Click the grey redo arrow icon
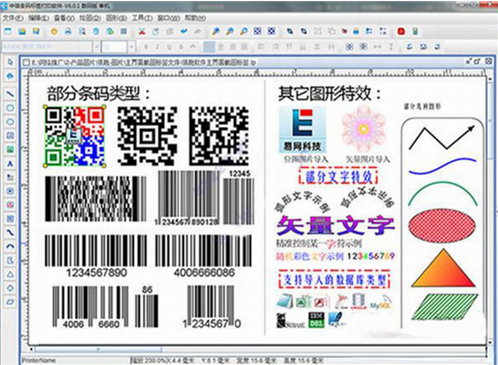The height and width of the screenshot is (365, 498). pos(198,31)
